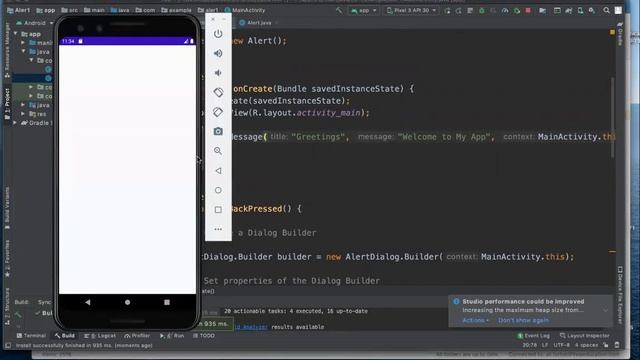Open the app run configuration dropdown
This screenshot has height=360, width=640.
point(364,11)
